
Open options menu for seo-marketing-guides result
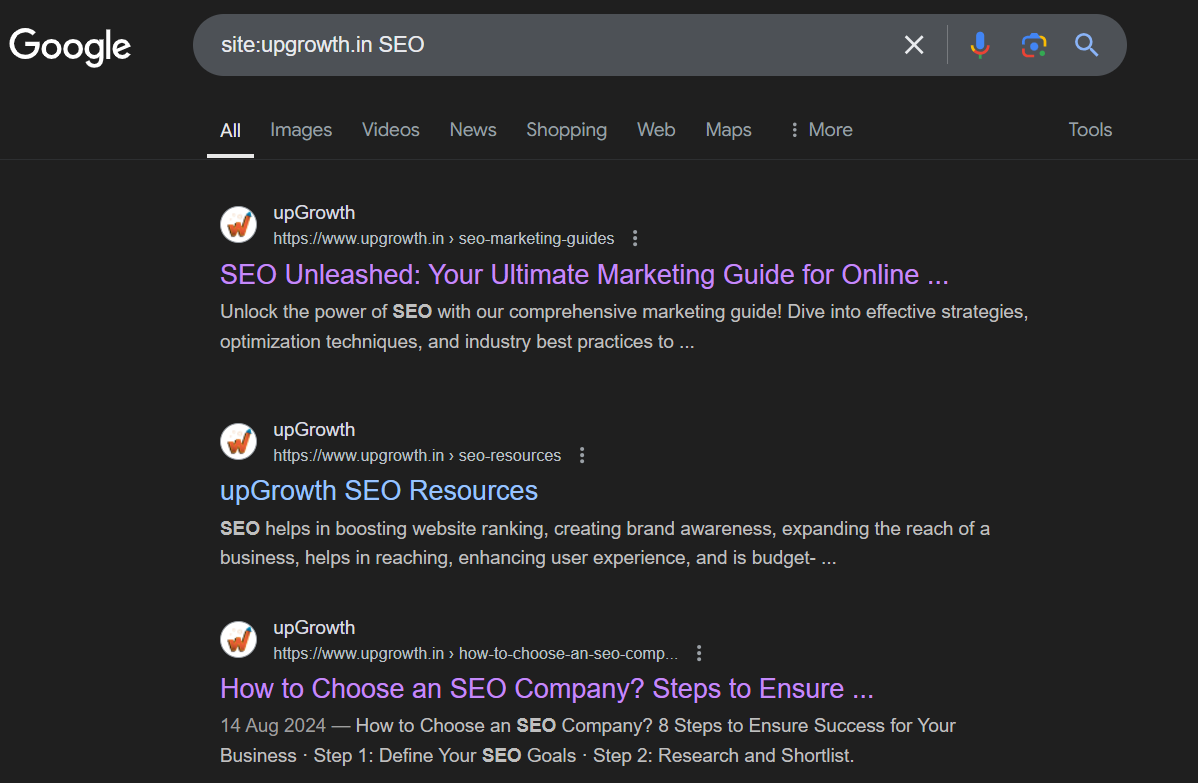tap(635, 238)
